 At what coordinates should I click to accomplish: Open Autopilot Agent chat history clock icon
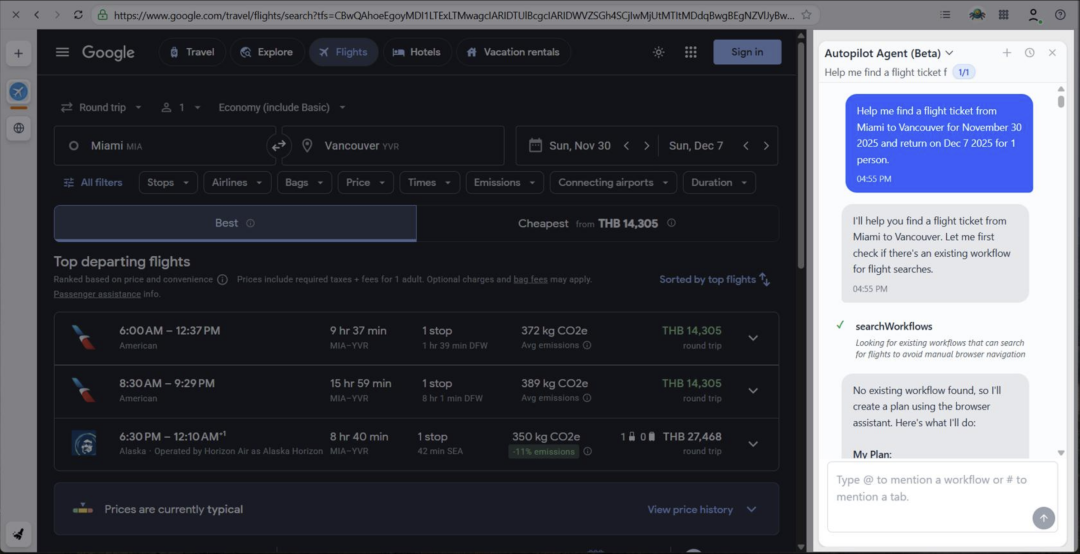pos(1029,52)
